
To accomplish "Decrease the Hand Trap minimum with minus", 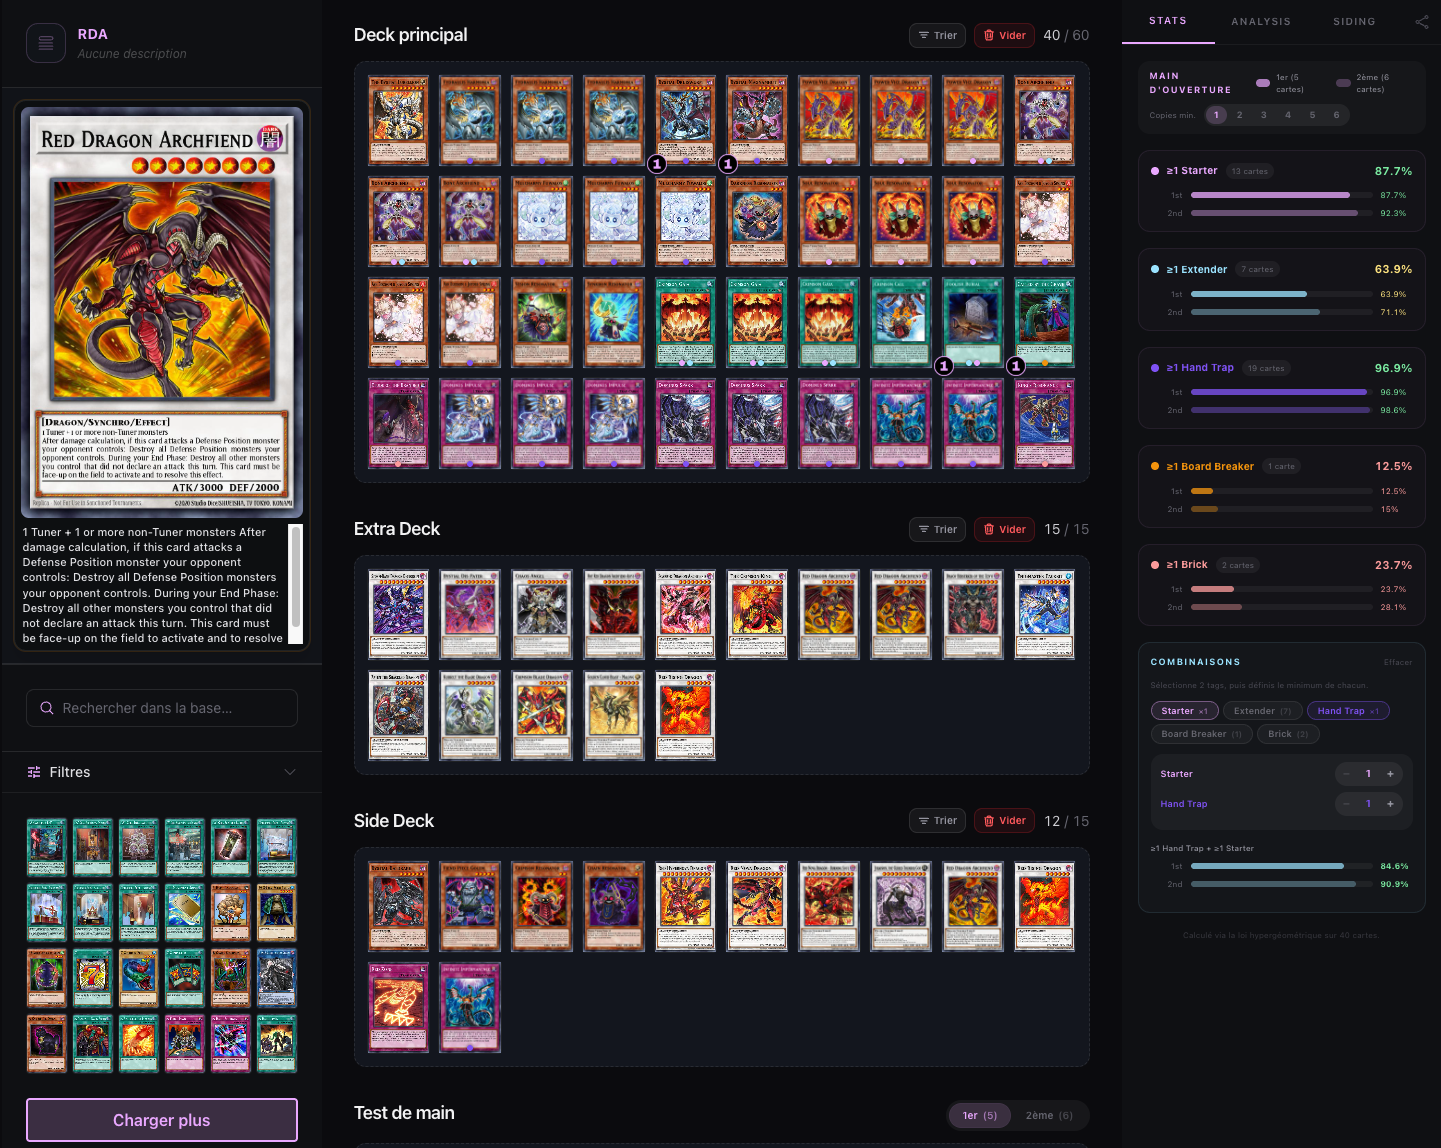I will [1346, 804].
